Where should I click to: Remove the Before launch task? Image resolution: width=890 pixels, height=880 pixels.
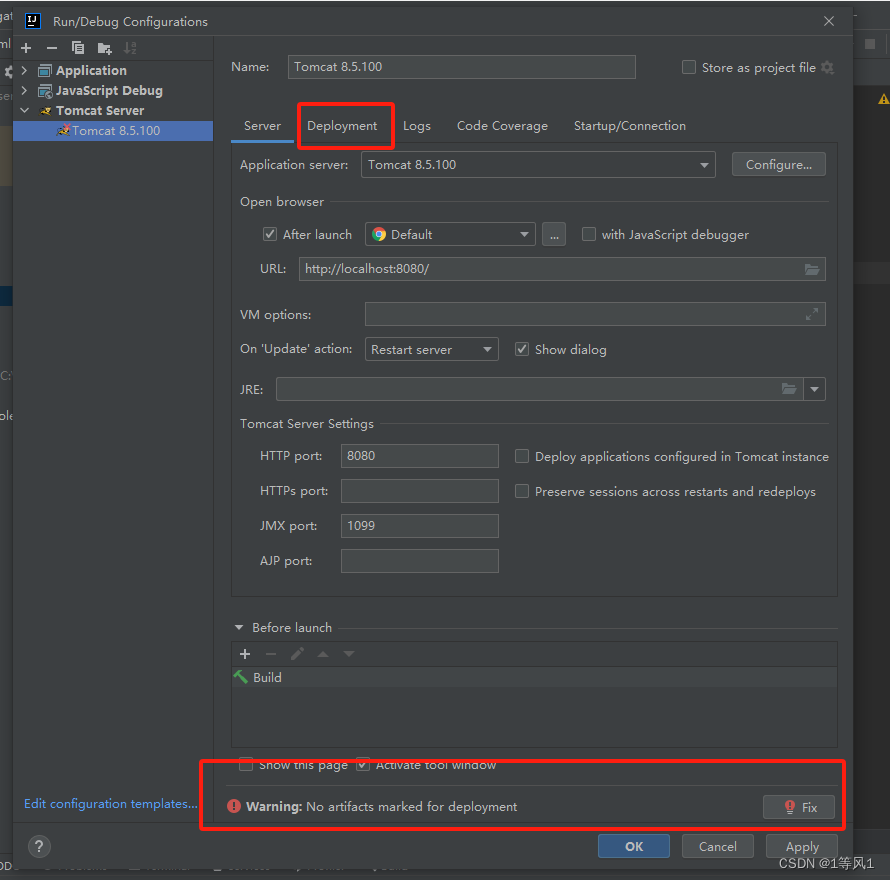coord(271,654)
